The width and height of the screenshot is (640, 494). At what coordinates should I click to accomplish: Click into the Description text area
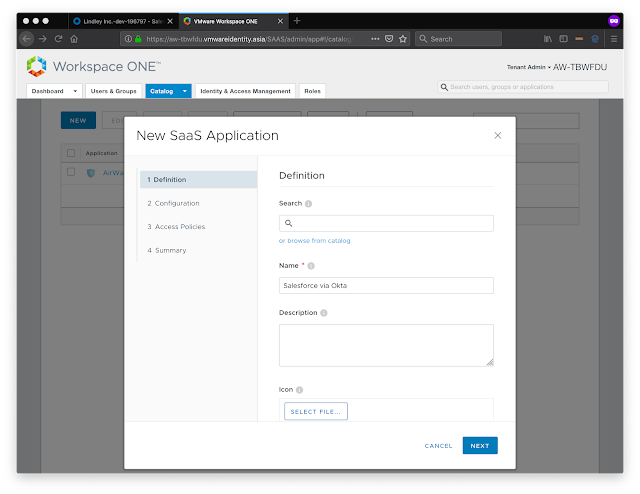point(386,345)
